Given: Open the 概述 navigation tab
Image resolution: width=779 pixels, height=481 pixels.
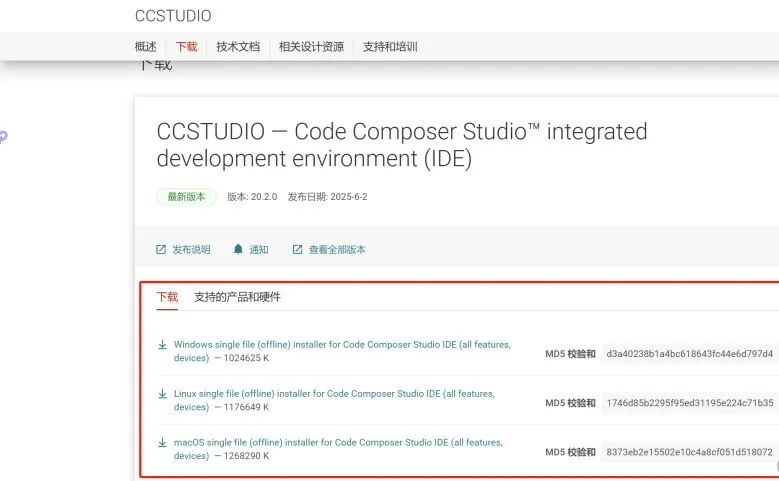Looking at the screenshot, I should tap(146, 47).
